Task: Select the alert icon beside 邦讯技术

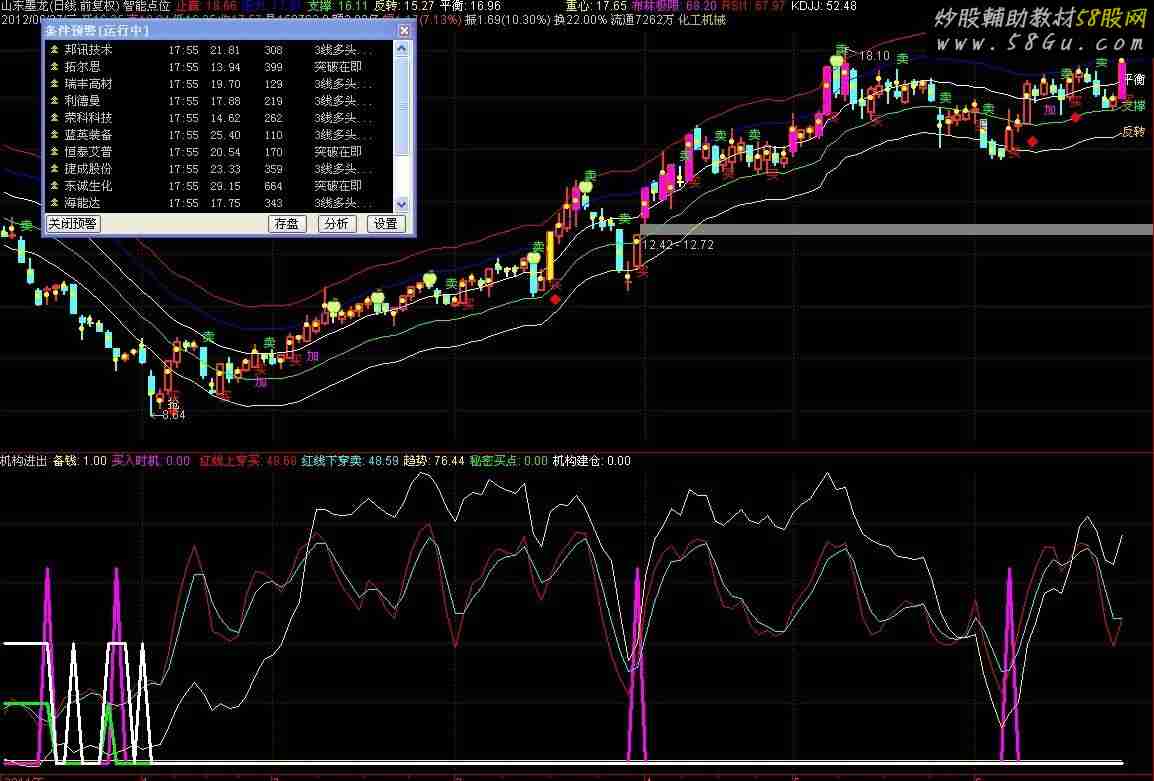Action: 54,50
